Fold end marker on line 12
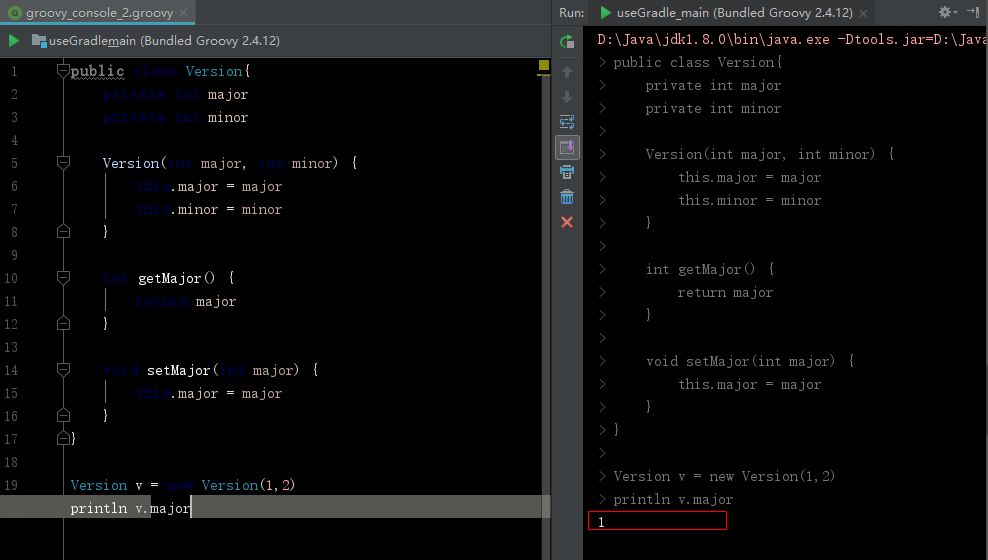Screen dimensions: 988x560 [x=63, y=324]
